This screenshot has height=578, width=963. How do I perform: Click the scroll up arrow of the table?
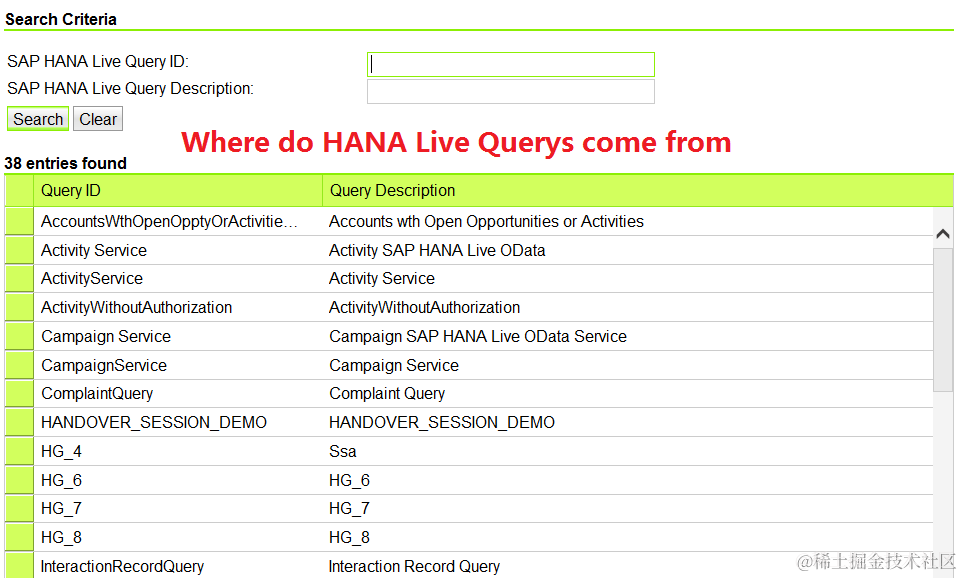point(943,233)
